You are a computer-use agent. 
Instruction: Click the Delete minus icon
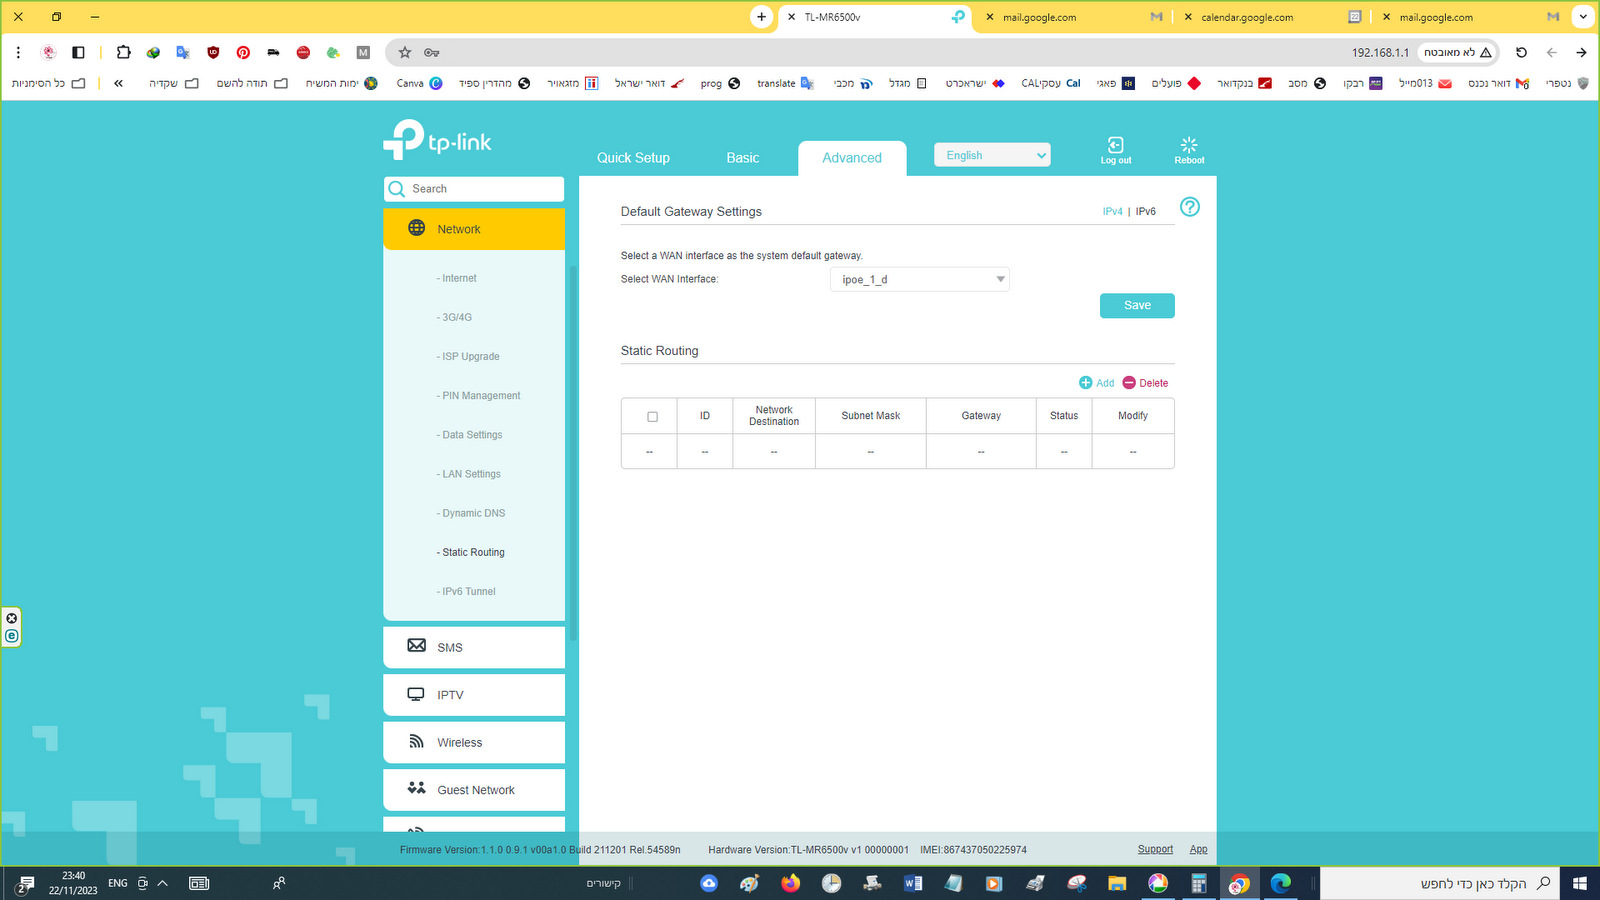(1129, 383)
